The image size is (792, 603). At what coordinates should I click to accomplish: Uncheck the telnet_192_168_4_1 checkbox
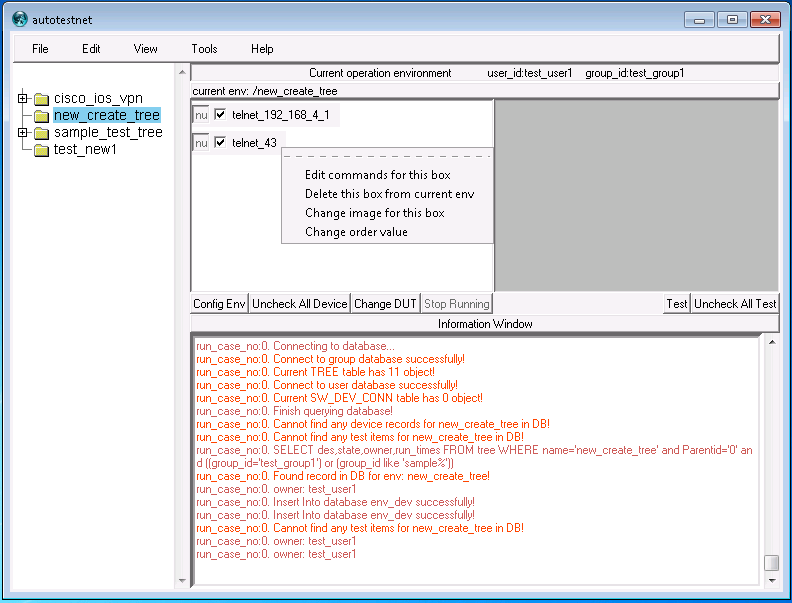(x=221, y=115)
